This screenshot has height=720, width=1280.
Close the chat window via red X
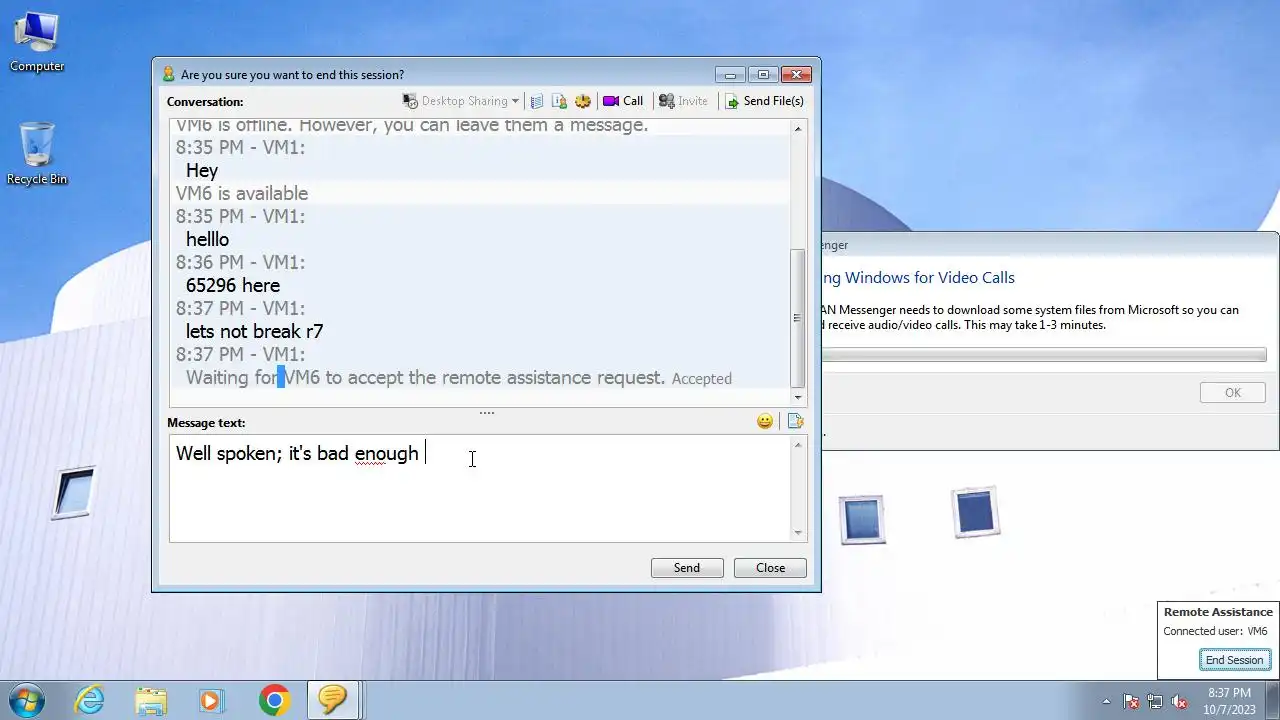(796, 75)
